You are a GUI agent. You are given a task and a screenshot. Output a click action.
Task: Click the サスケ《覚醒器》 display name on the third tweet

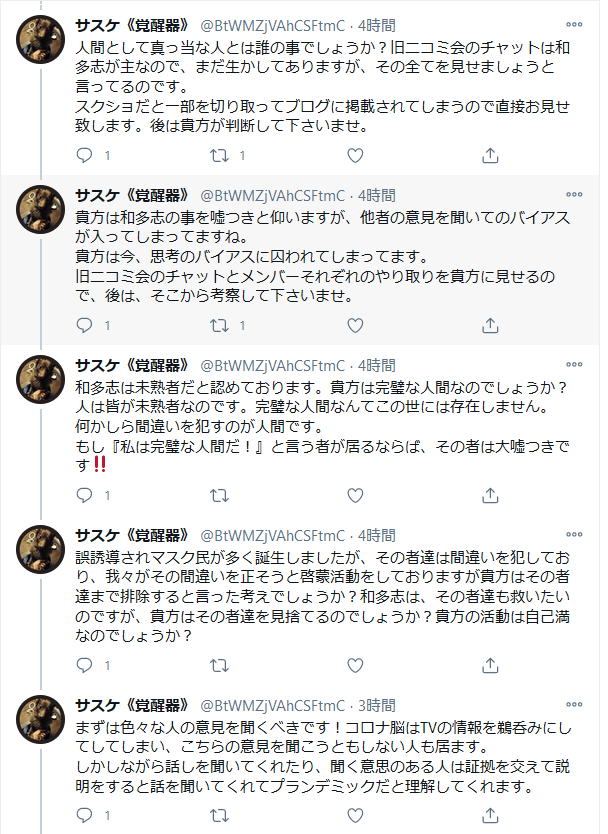click(133, 365)
